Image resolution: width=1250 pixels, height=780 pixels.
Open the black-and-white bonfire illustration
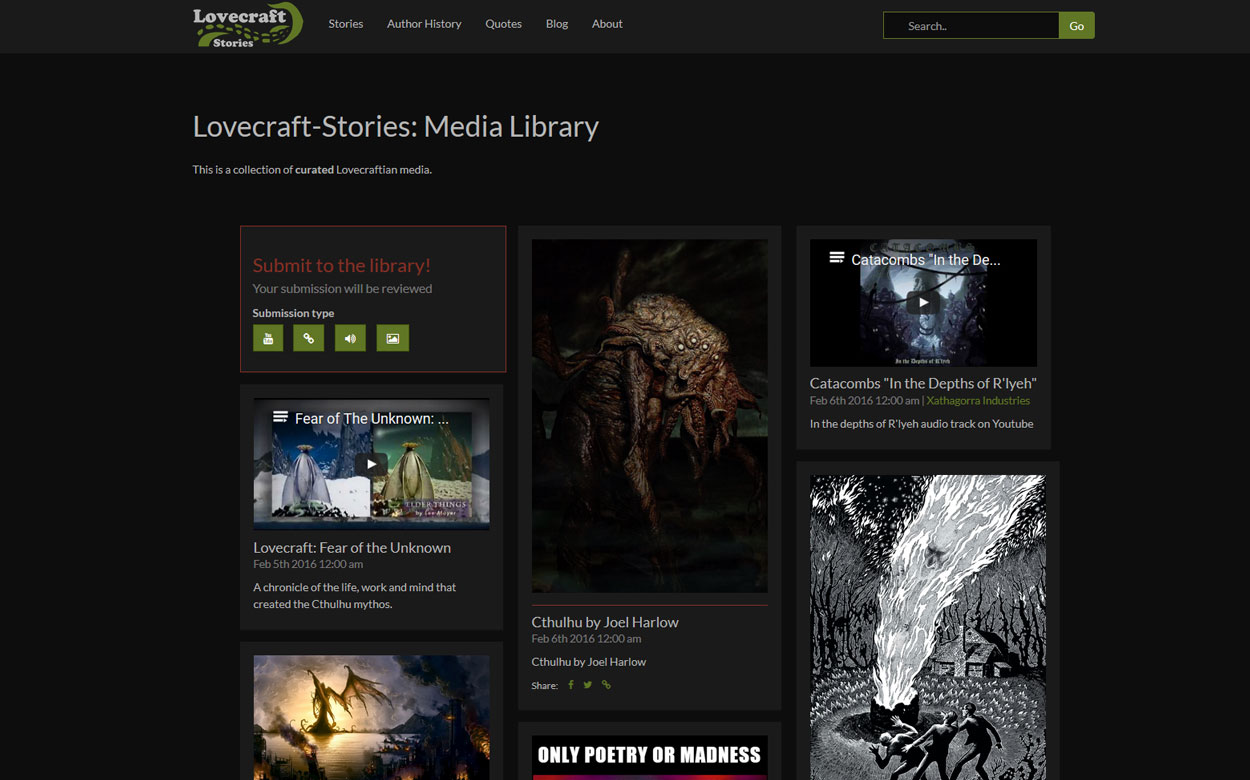click(928, 627)
